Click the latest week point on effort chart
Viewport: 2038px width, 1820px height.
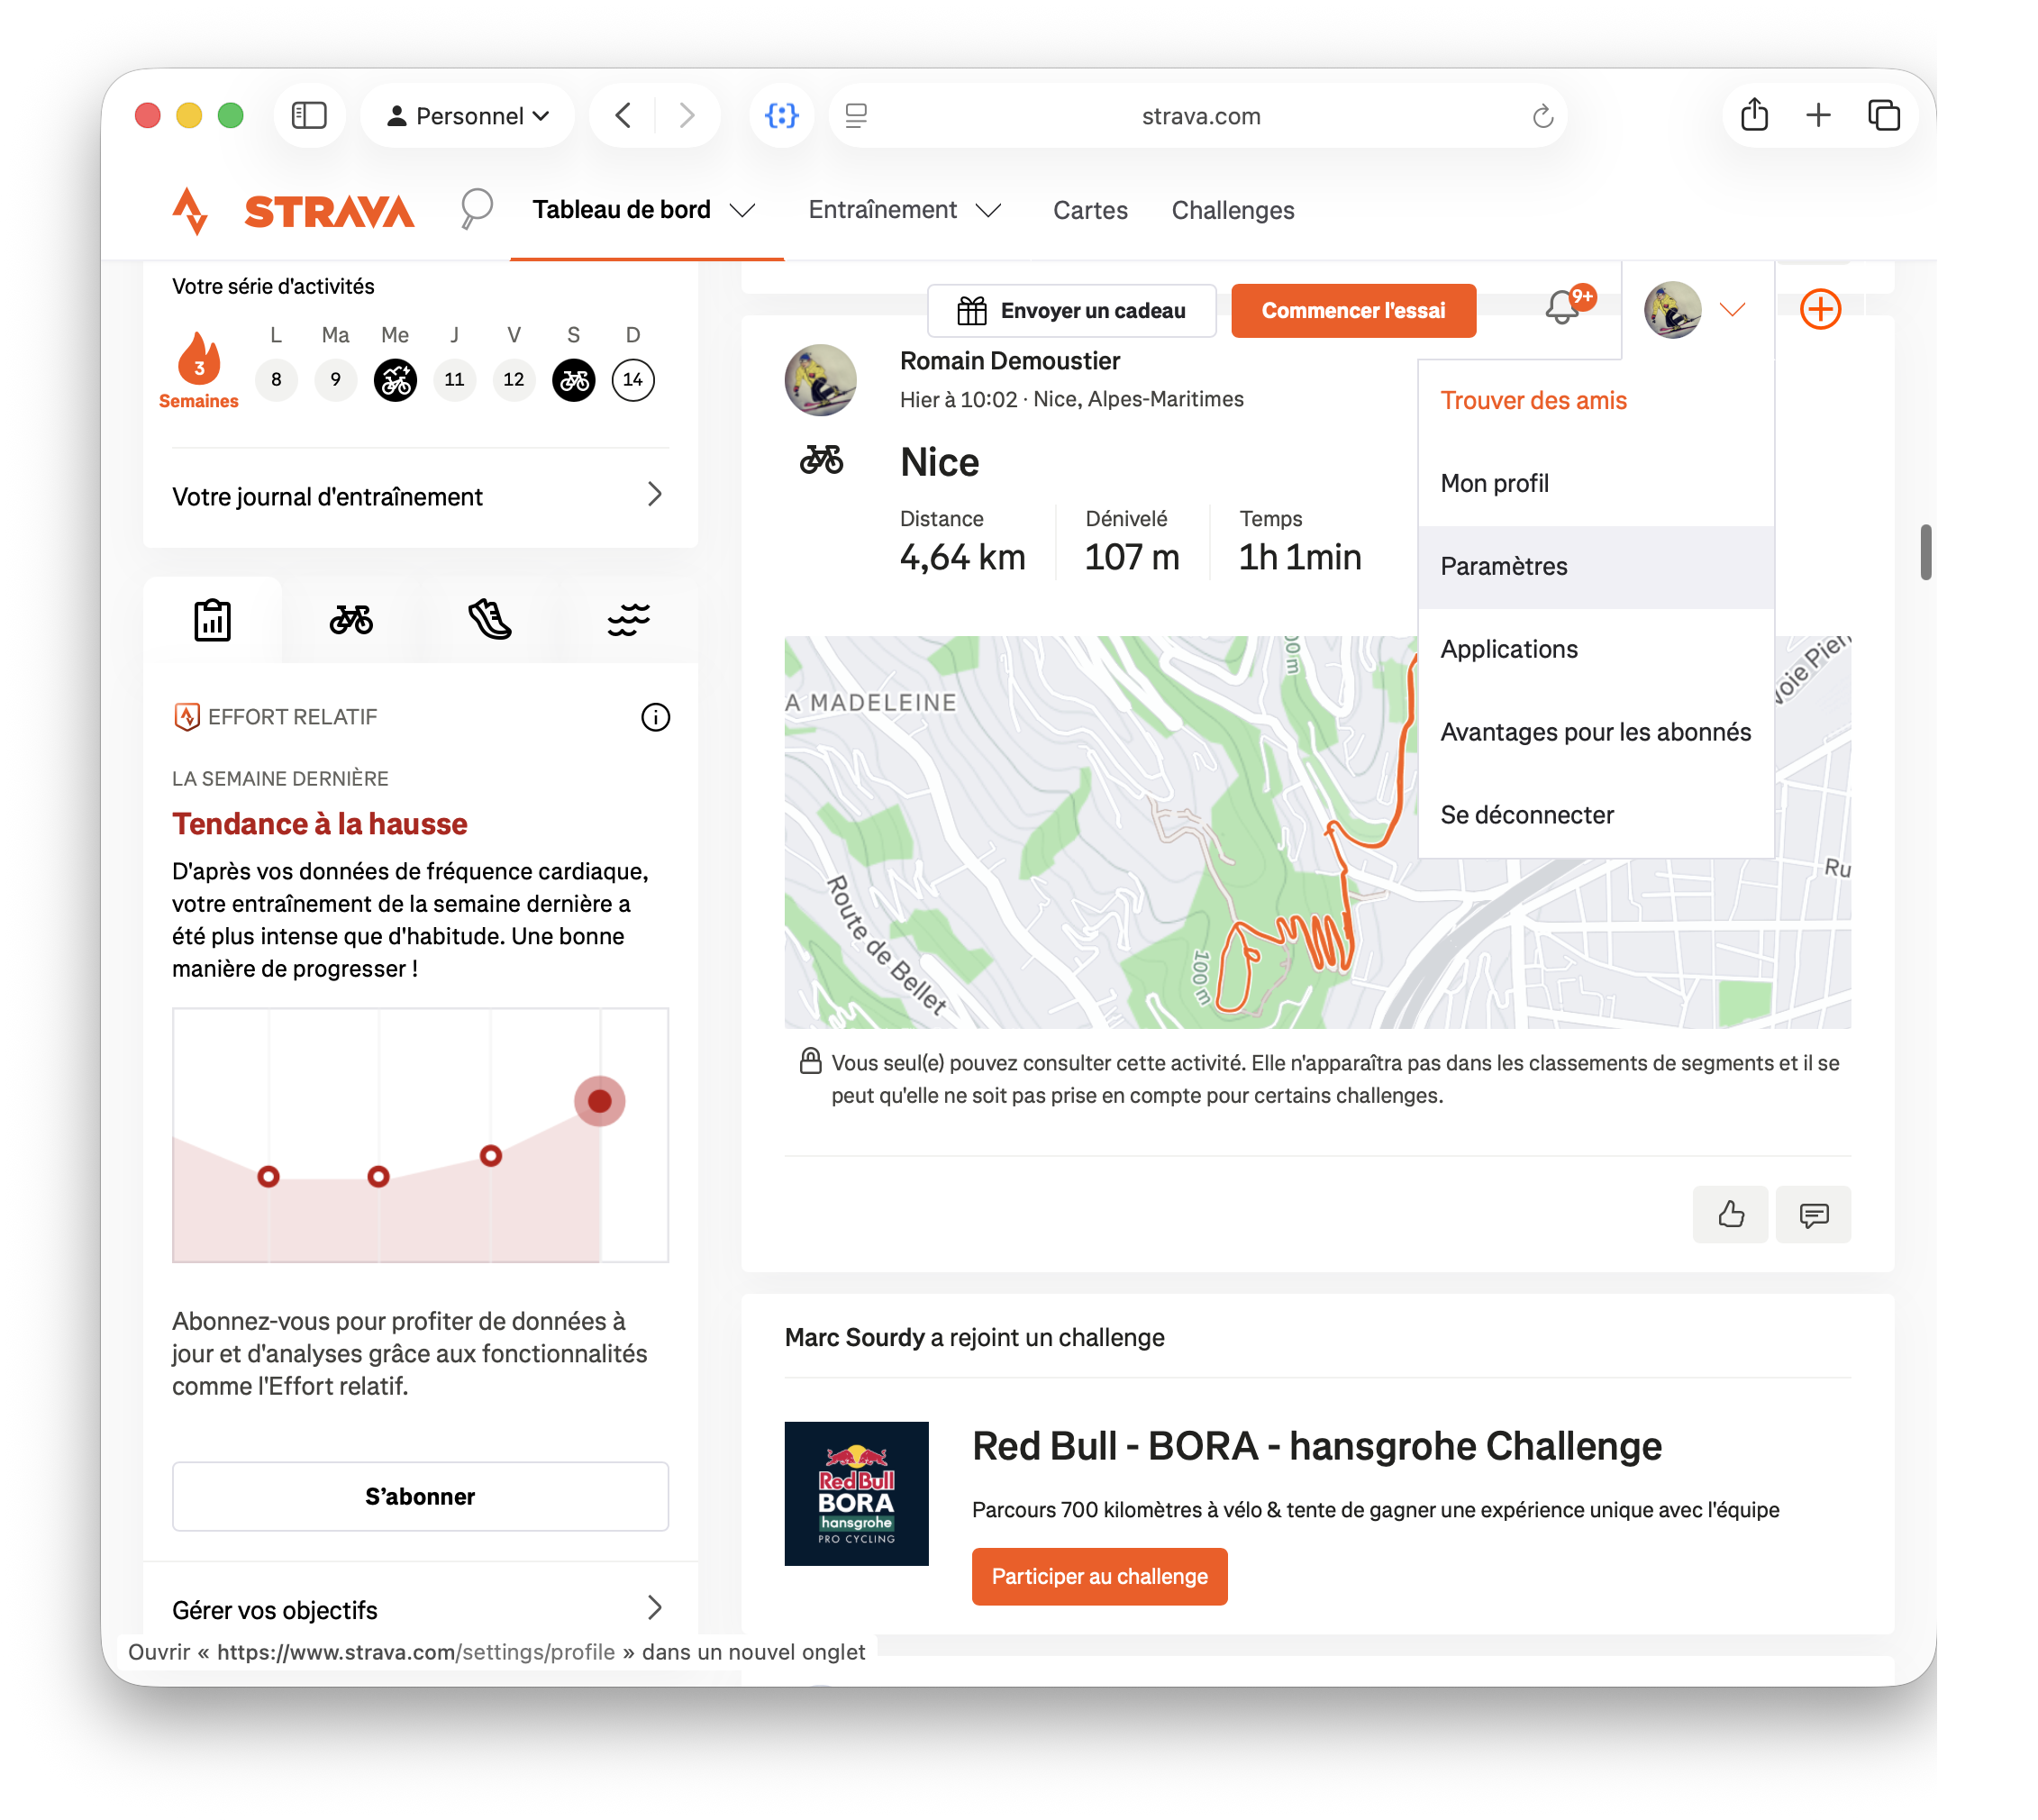tap(599, 1101)
